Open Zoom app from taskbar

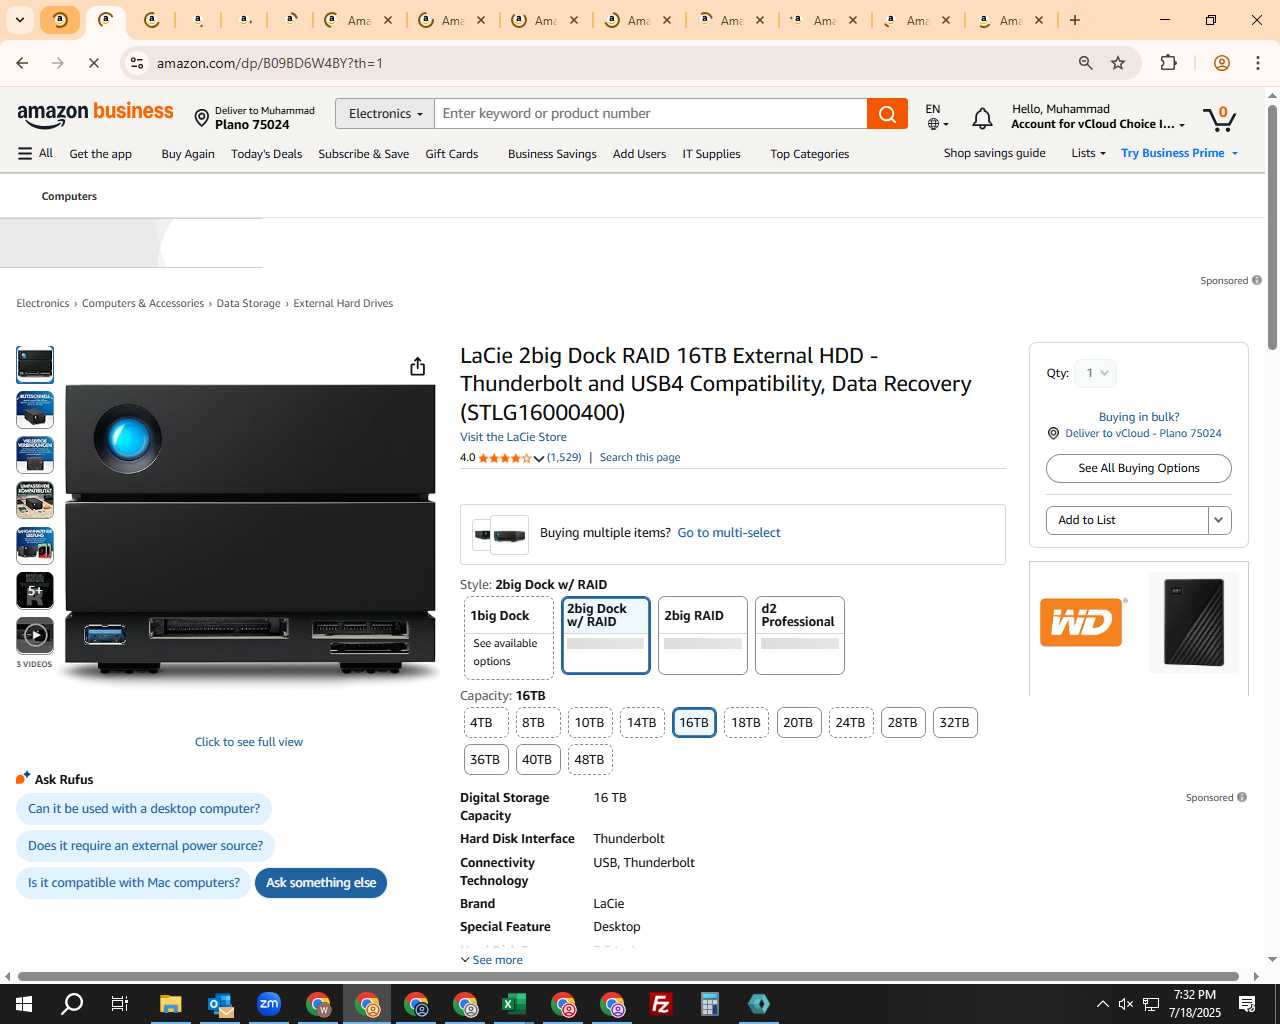pos(269,1004)
